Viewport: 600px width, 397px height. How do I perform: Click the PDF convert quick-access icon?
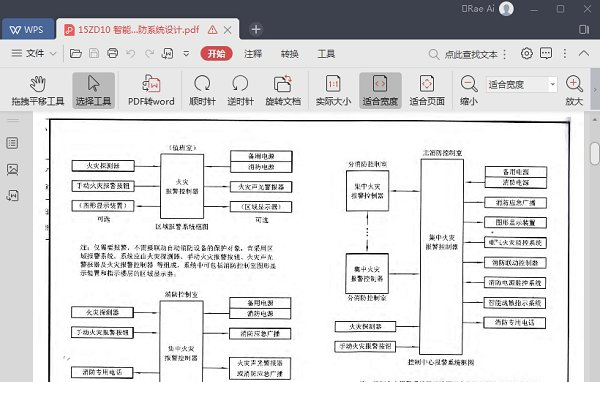coord(168,54)
